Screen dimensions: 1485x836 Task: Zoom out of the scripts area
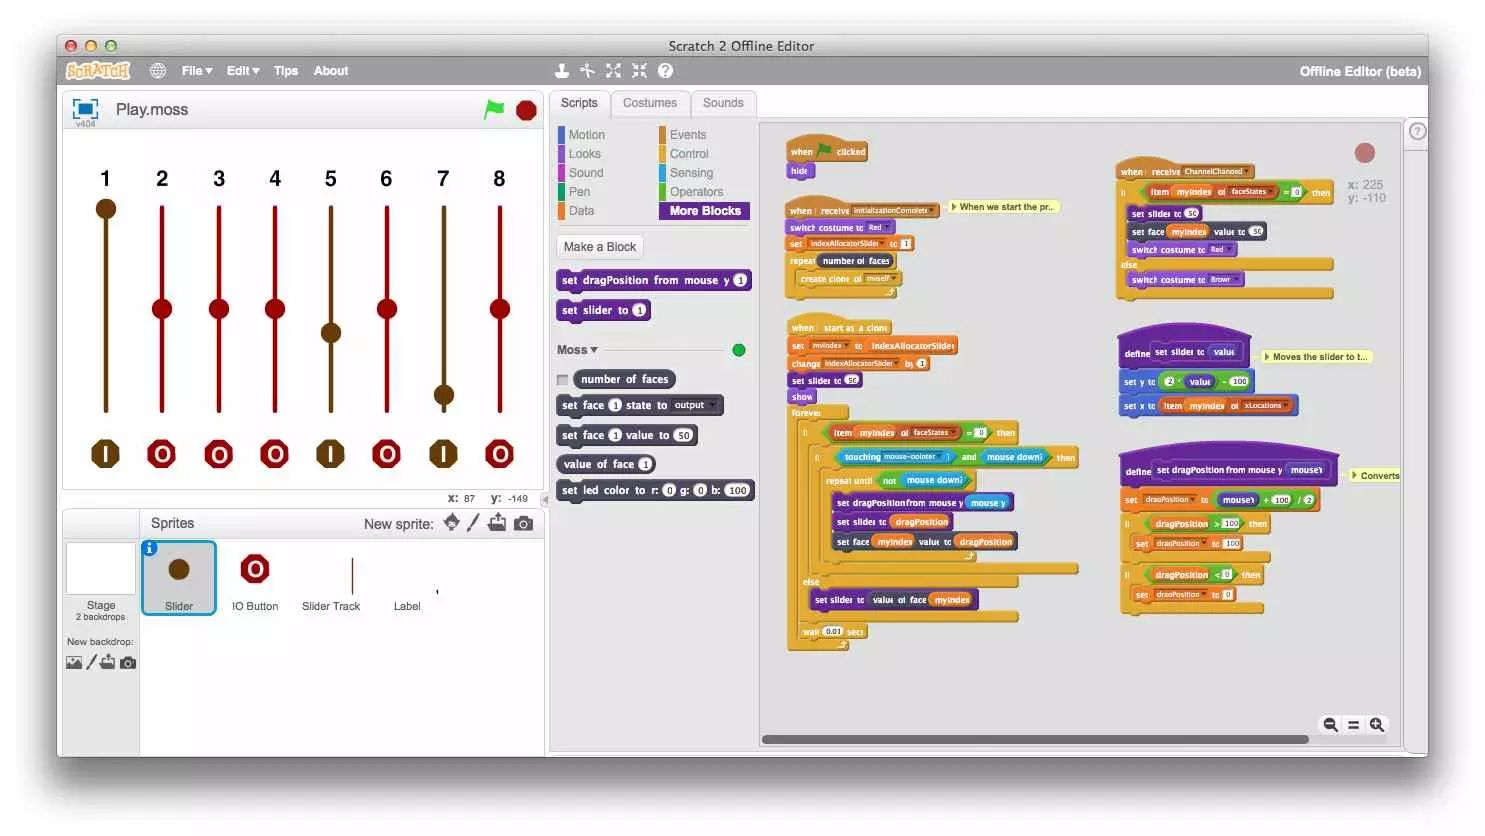pyautogui.click(x=1330, y=725)
